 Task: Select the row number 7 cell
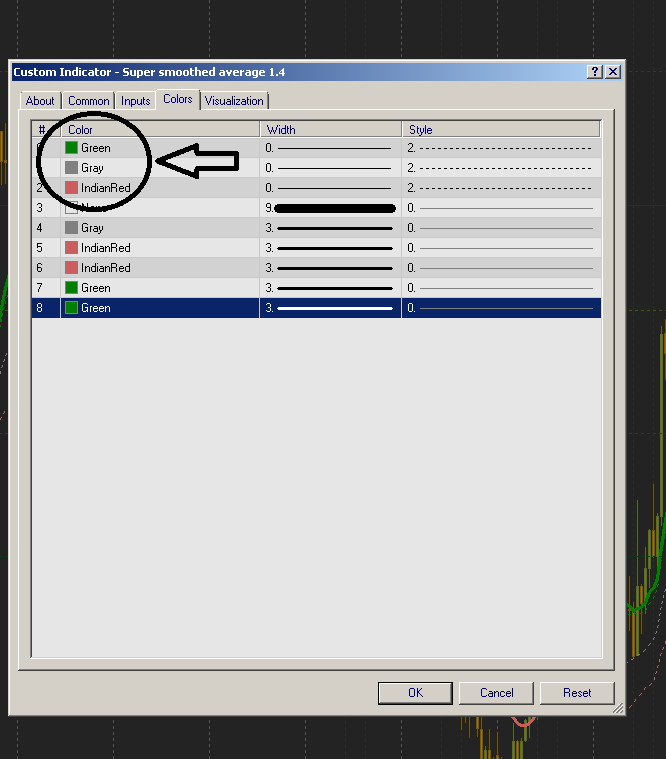46,288
